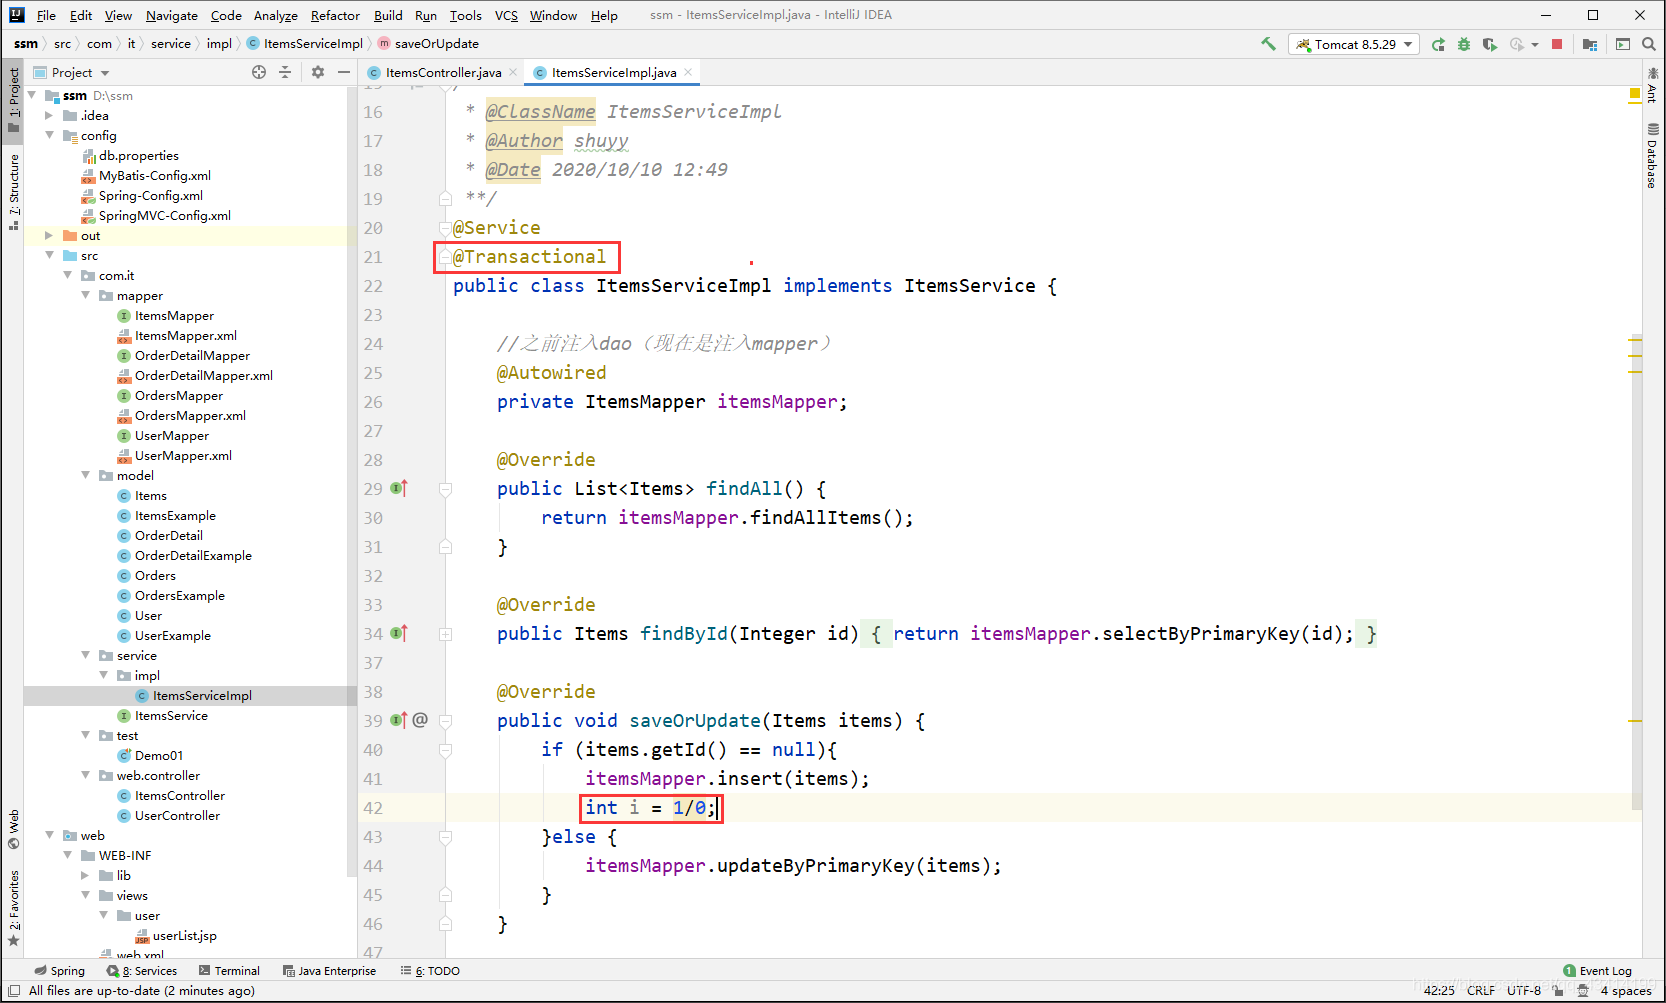Screen dimensions: 1666x1003
Task: Toggle the Structure tool window button
Action: pos(13,192)
